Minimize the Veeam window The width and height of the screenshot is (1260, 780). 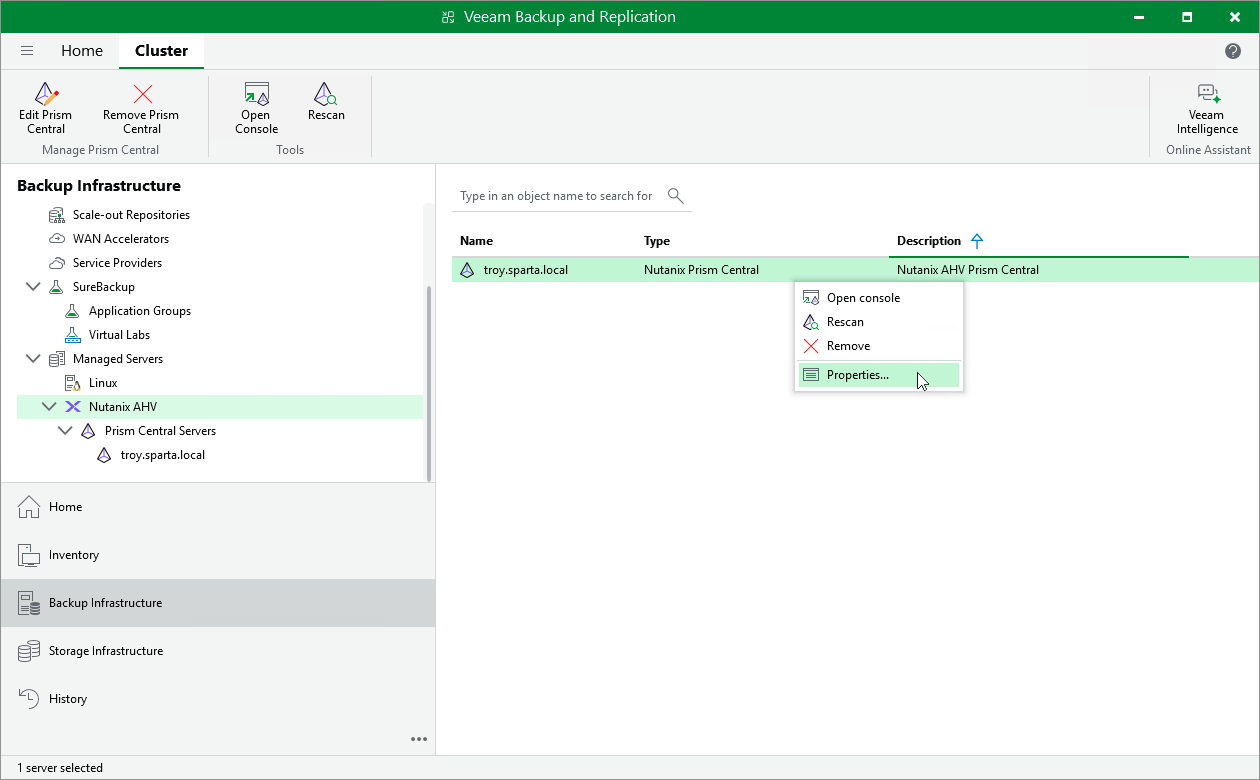1139,17
